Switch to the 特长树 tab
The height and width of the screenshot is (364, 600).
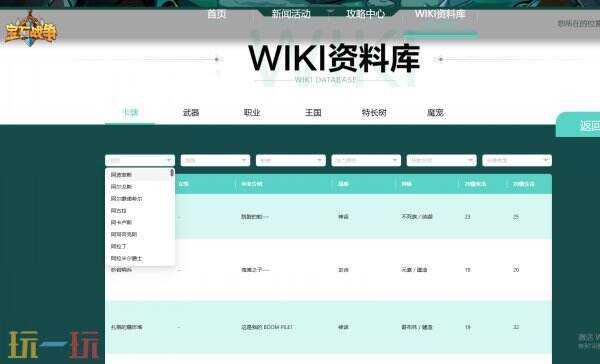pyautogui.click(x=374, y=113)
